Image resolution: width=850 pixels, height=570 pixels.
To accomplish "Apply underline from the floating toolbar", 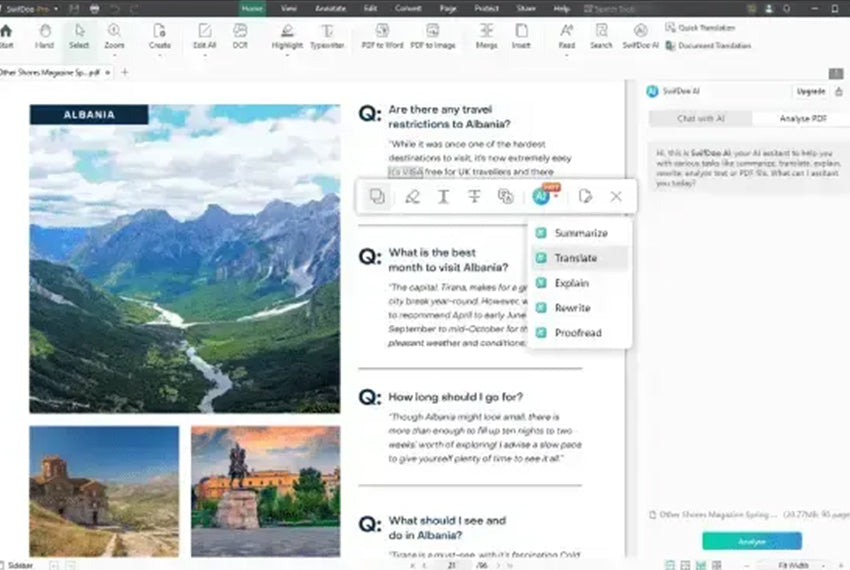I will click(443, 197).
